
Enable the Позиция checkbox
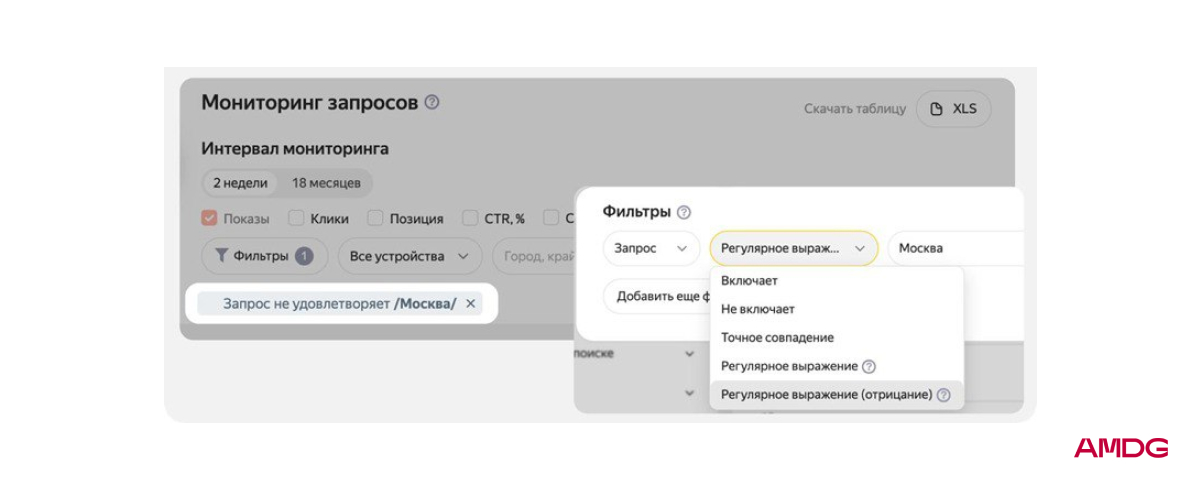coord(375,218)
